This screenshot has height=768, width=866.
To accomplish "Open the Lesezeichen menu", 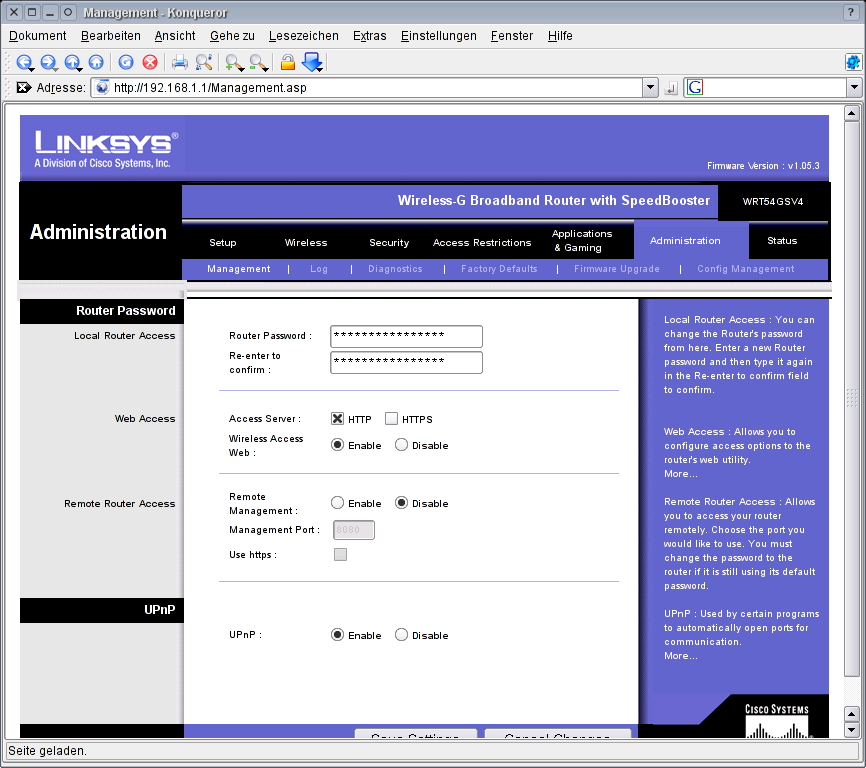I will click(304, 36).
